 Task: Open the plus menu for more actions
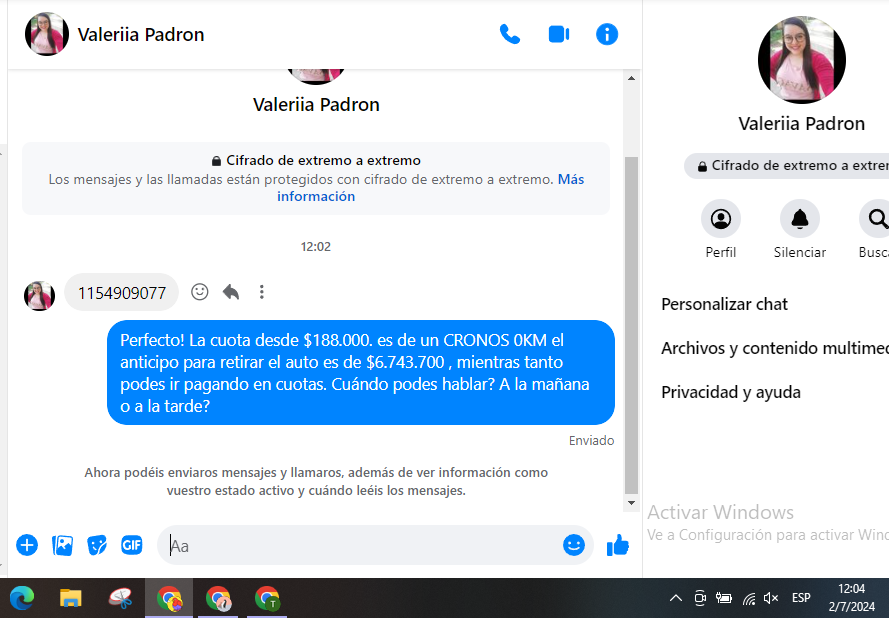27,545
